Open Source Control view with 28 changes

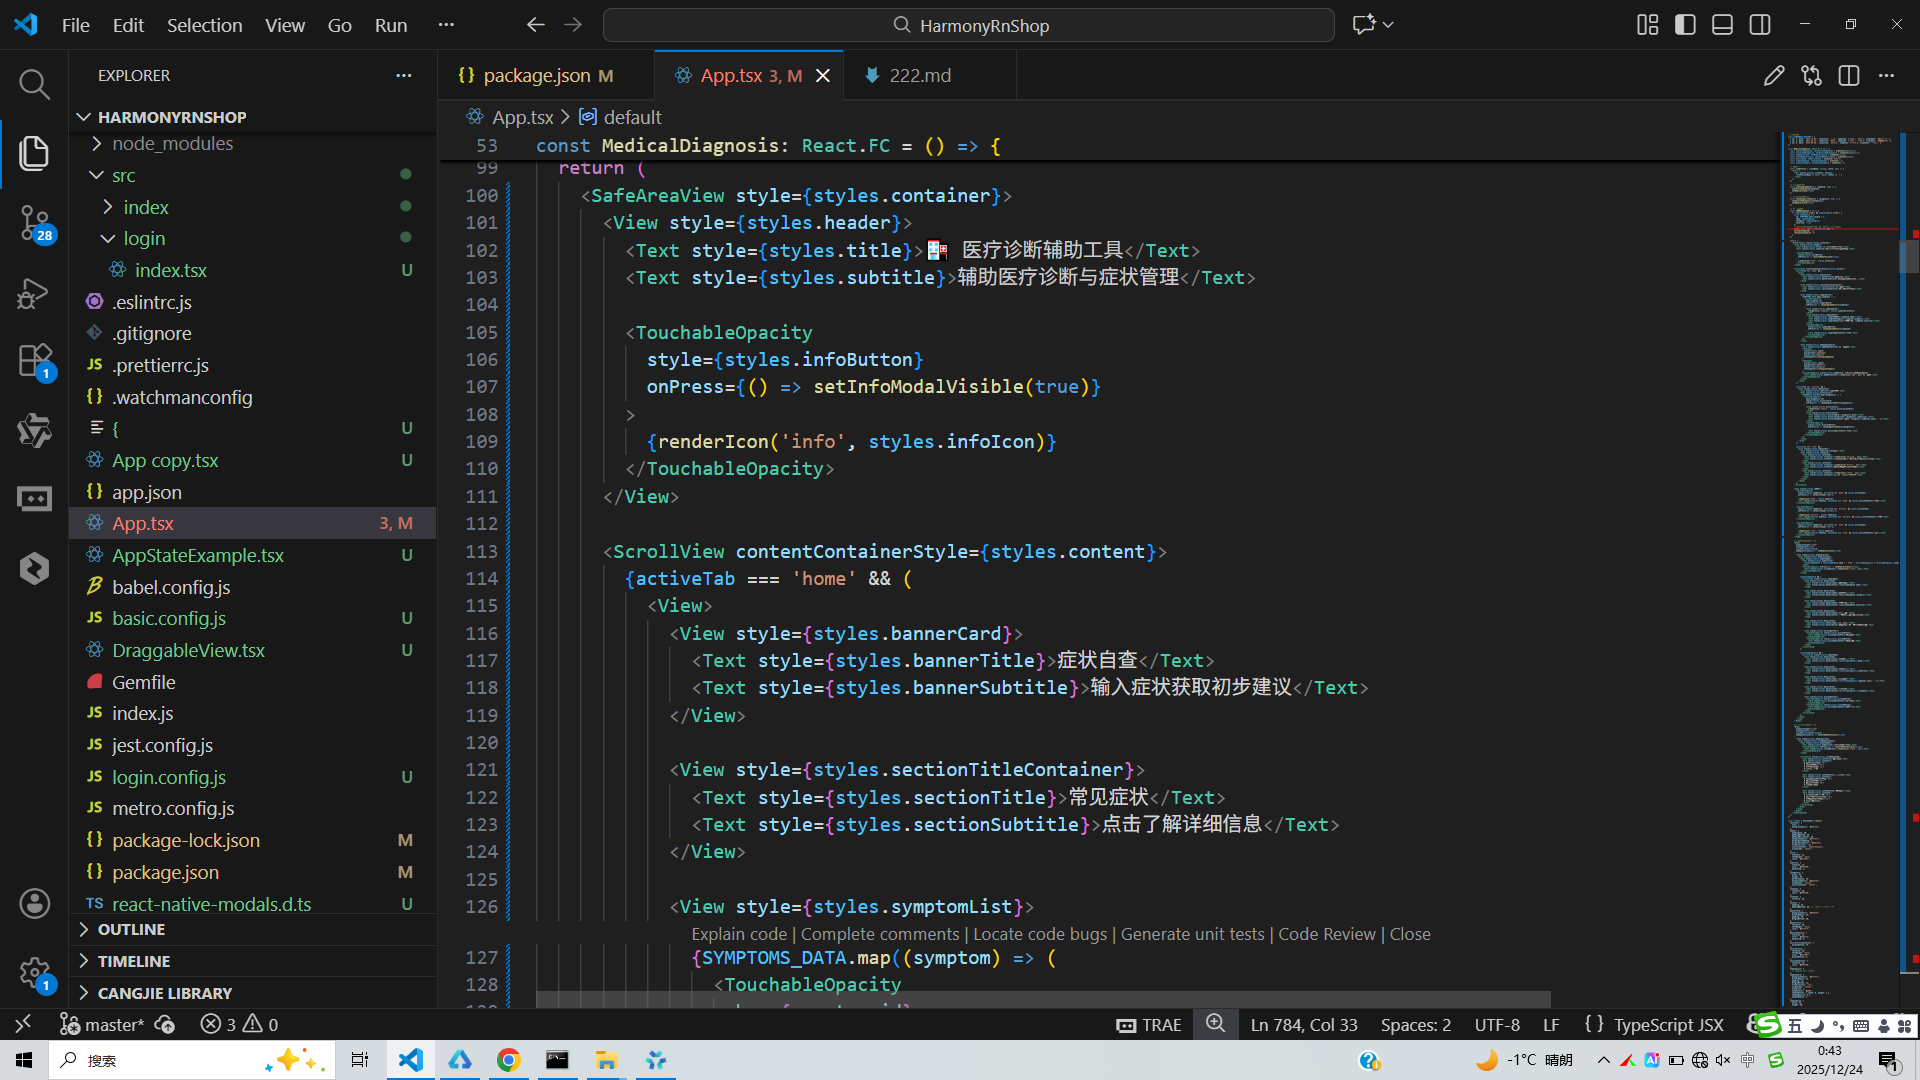34,222
